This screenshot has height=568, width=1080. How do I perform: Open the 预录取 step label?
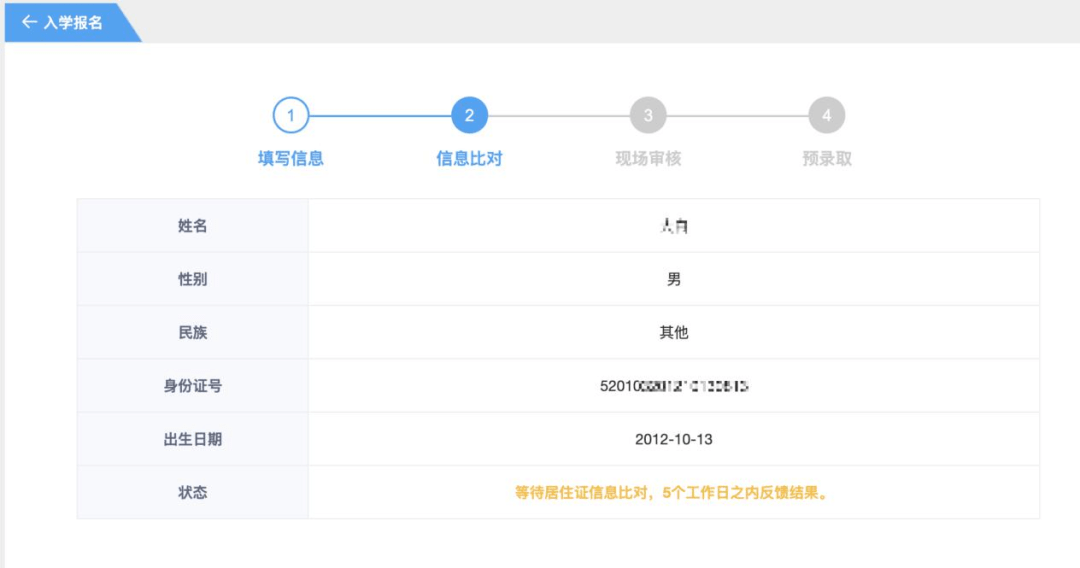click(x=827, y=158)
